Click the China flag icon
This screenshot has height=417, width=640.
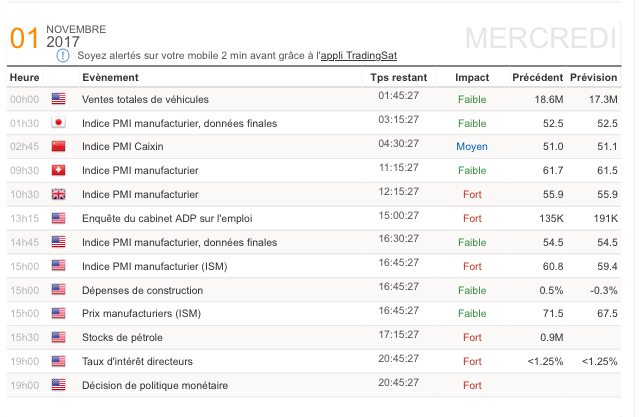click(x=58, y=147)
